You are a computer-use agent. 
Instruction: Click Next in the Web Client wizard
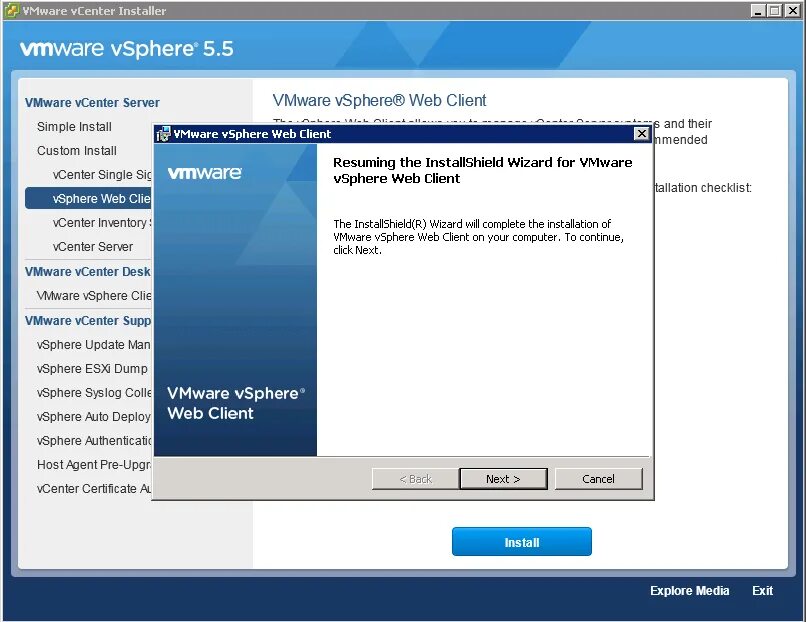point(503,479)
